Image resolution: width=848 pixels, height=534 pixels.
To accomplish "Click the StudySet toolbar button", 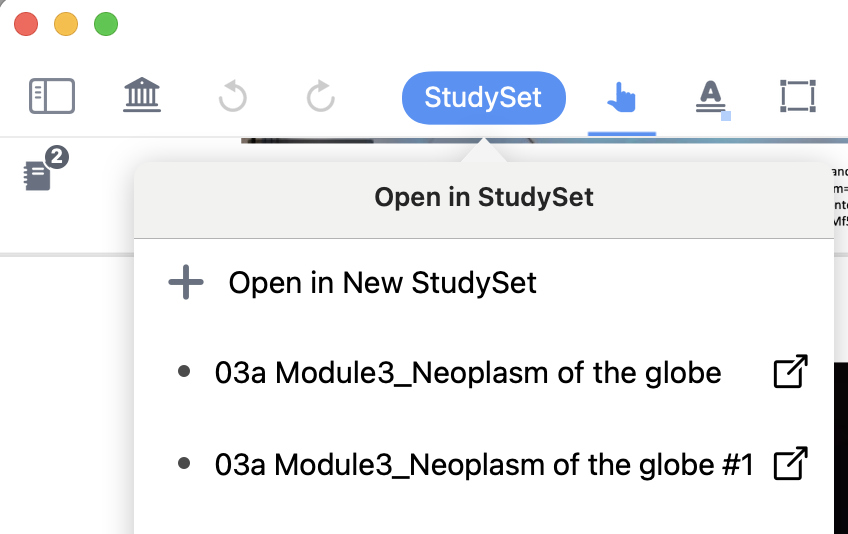I will click(483, 97).
